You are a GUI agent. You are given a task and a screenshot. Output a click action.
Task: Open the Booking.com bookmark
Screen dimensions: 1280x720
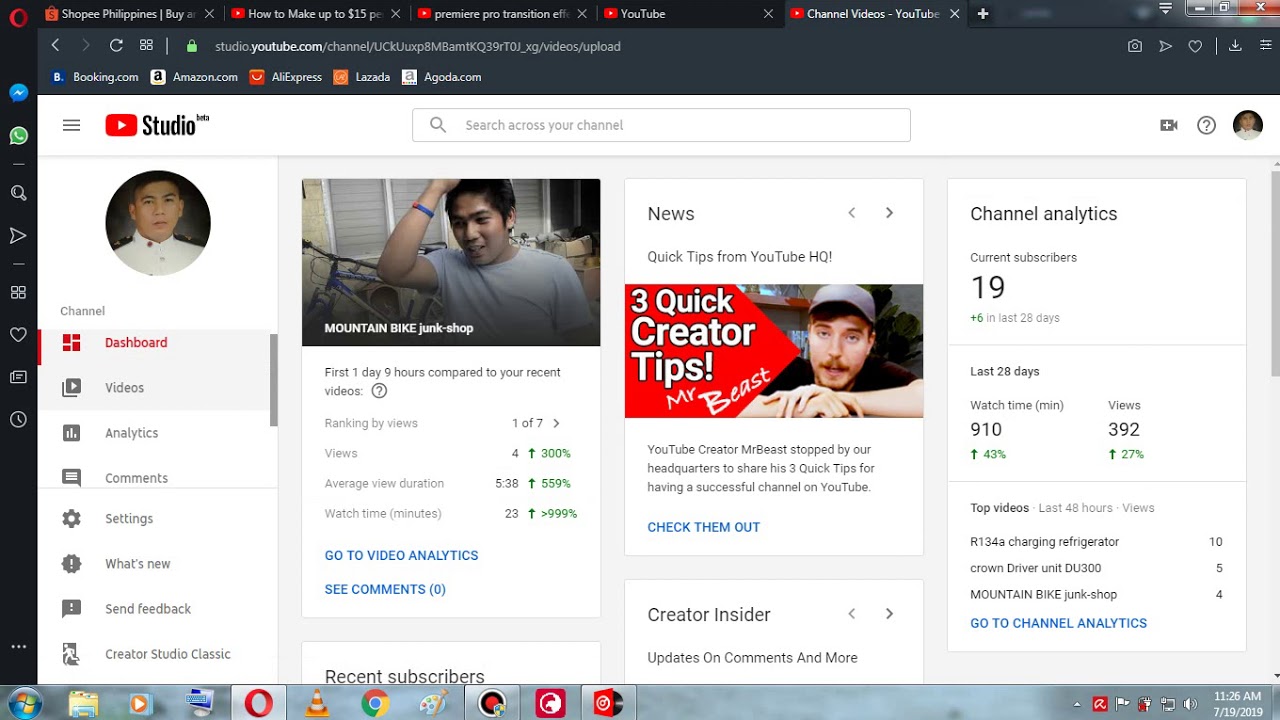[95, 77]
